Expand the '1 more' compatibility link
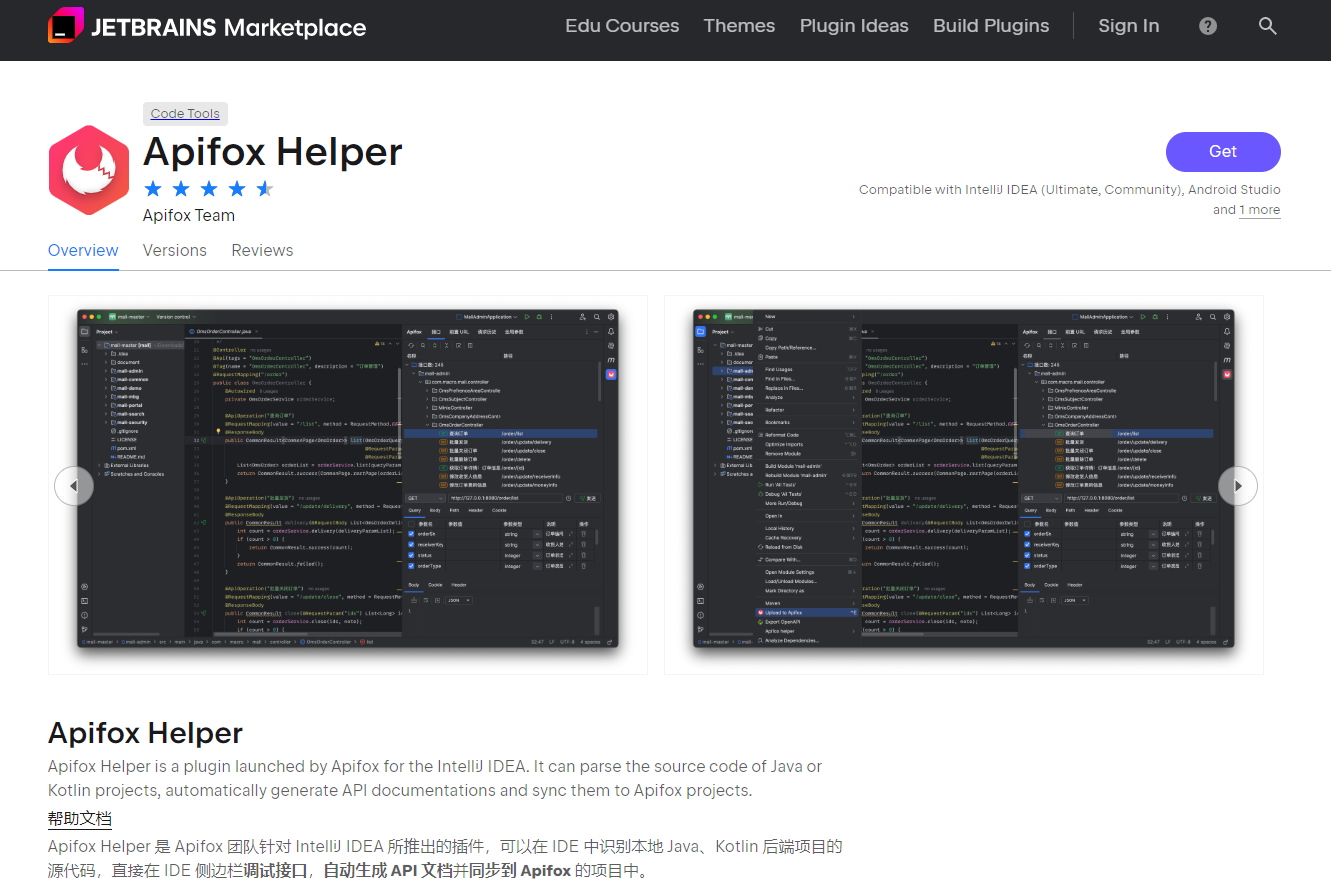Viewport: 1331px width, 888px height. coord(1260,210)
